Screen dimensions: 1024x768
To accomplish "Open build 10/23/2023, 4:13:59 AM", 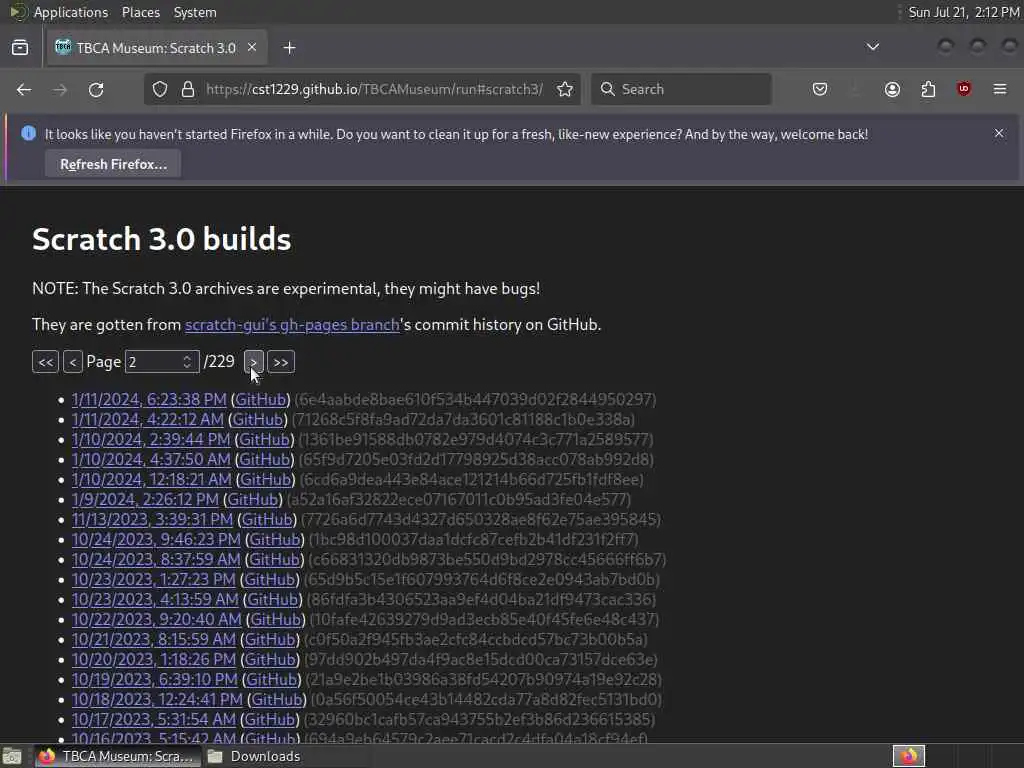I will (155, 600).
